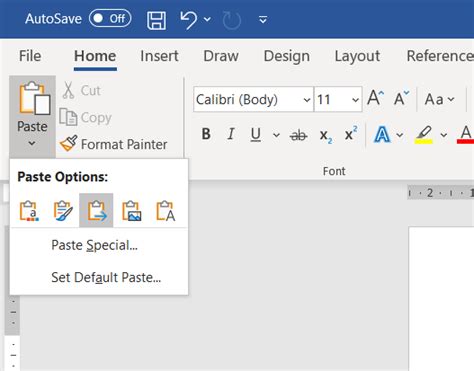
Task: Switch to the Home tab
Action: coord(95,56)
